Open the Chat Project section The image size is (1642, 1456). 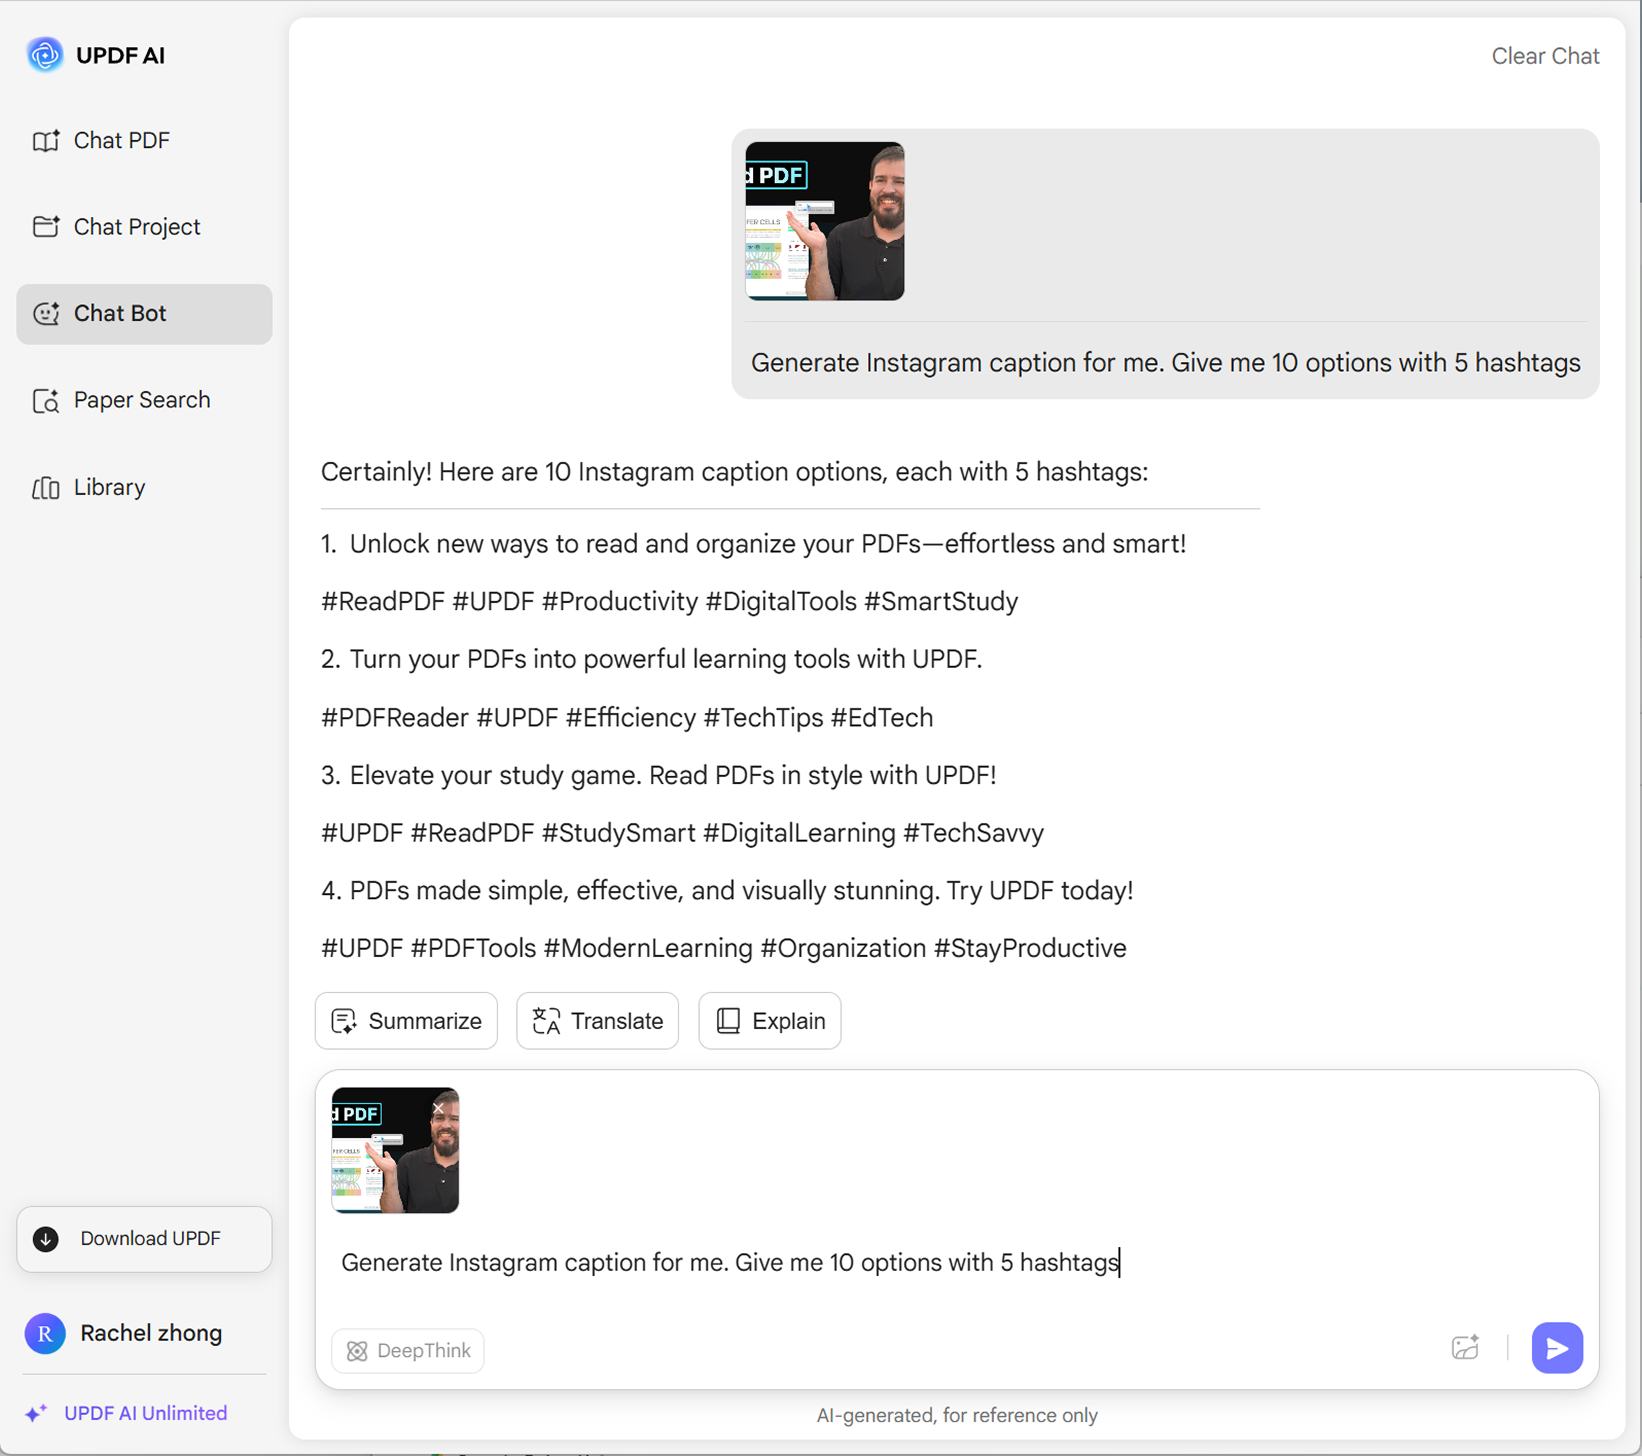pos(144,227)
